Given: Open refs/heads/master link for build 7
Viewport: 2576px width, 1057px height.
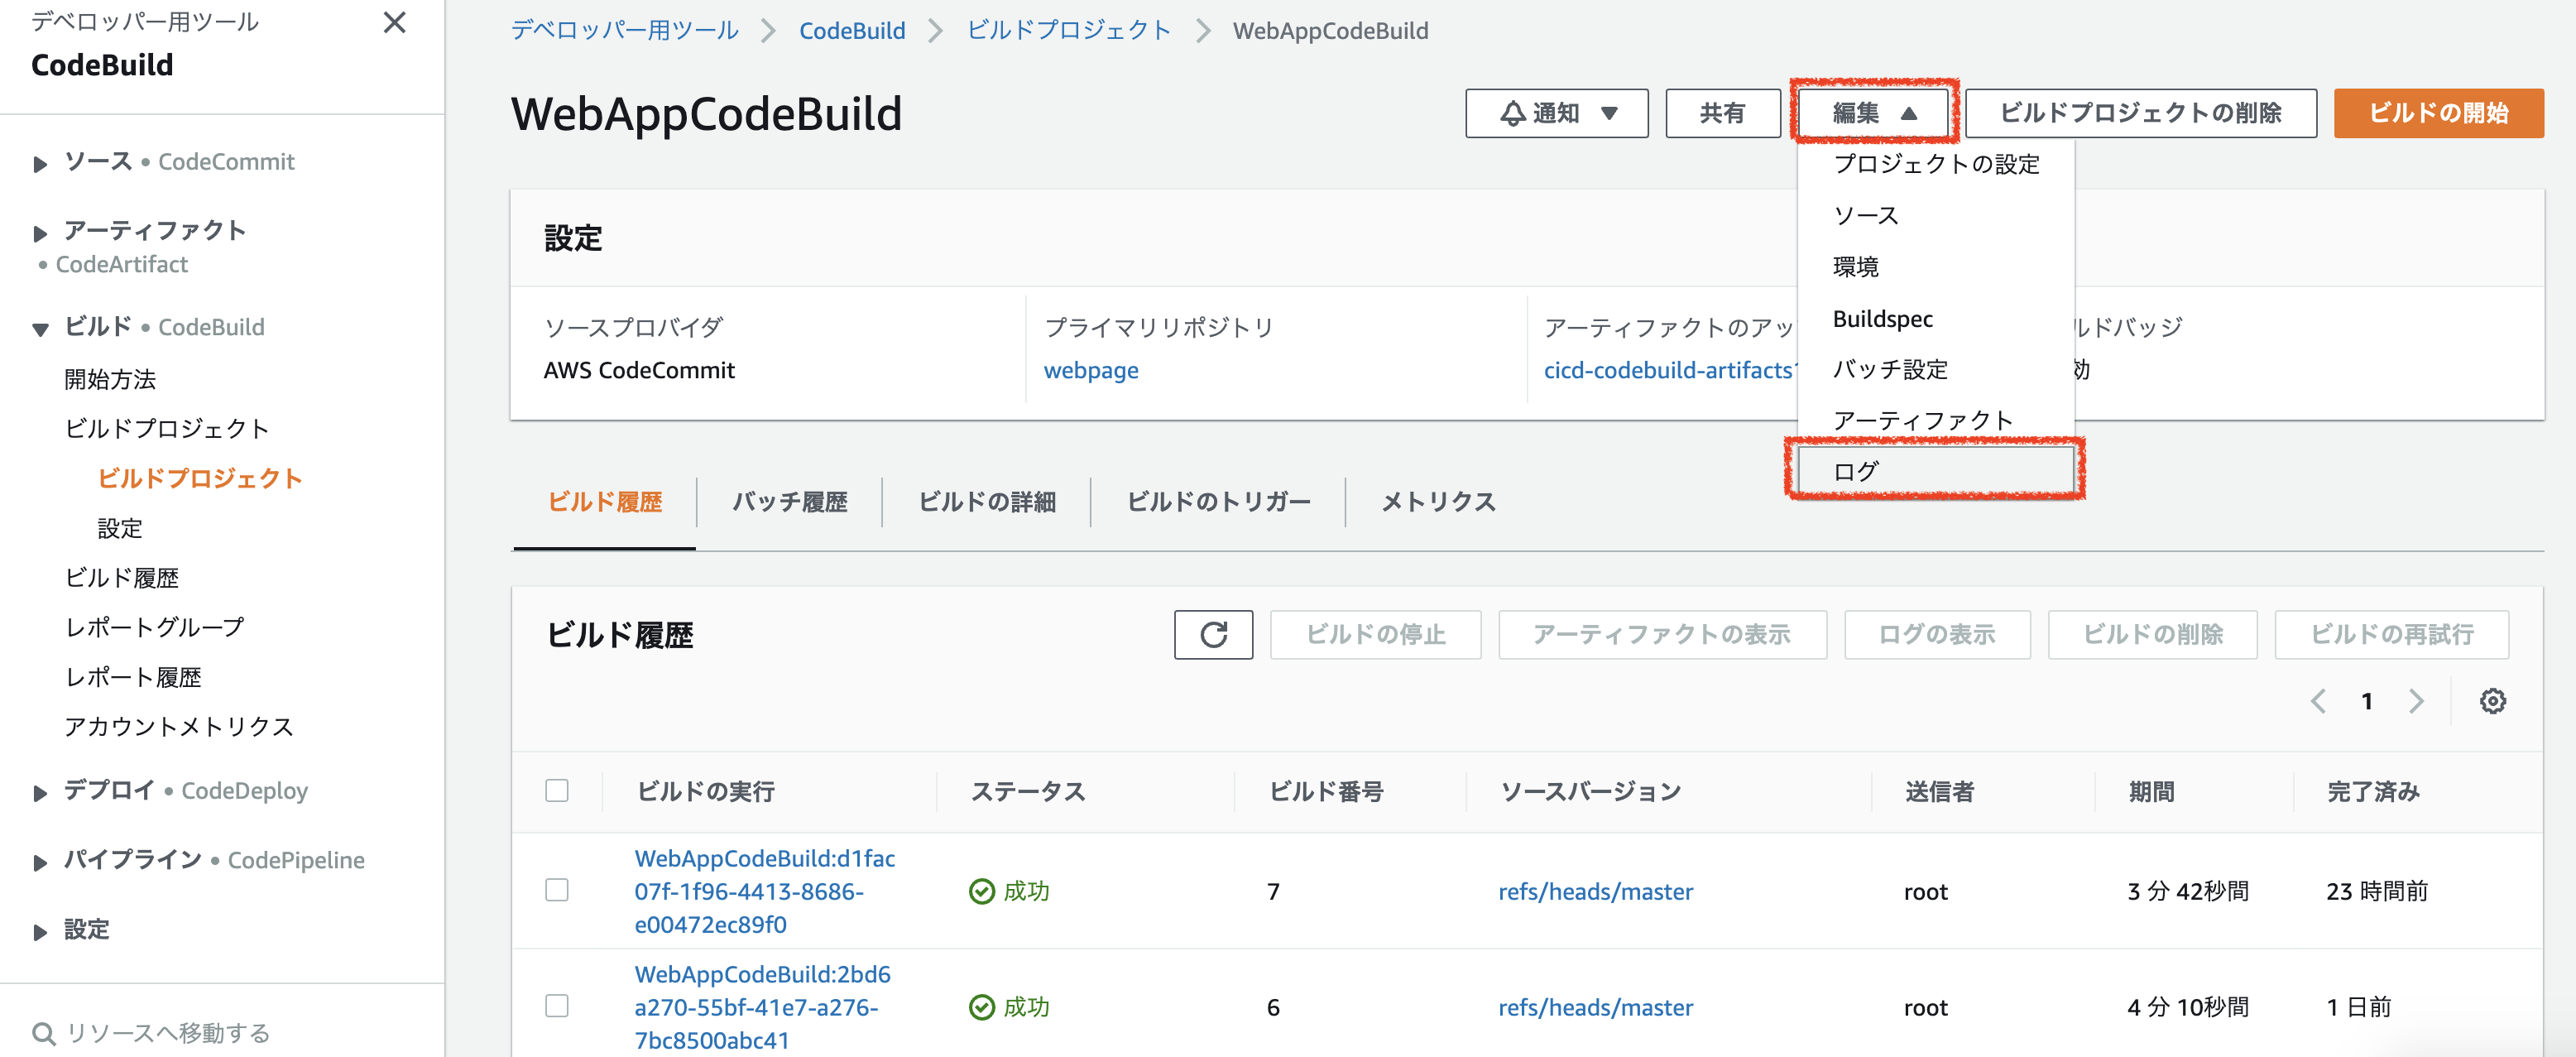Looking at the screenshot, I should pos(1595,891).
